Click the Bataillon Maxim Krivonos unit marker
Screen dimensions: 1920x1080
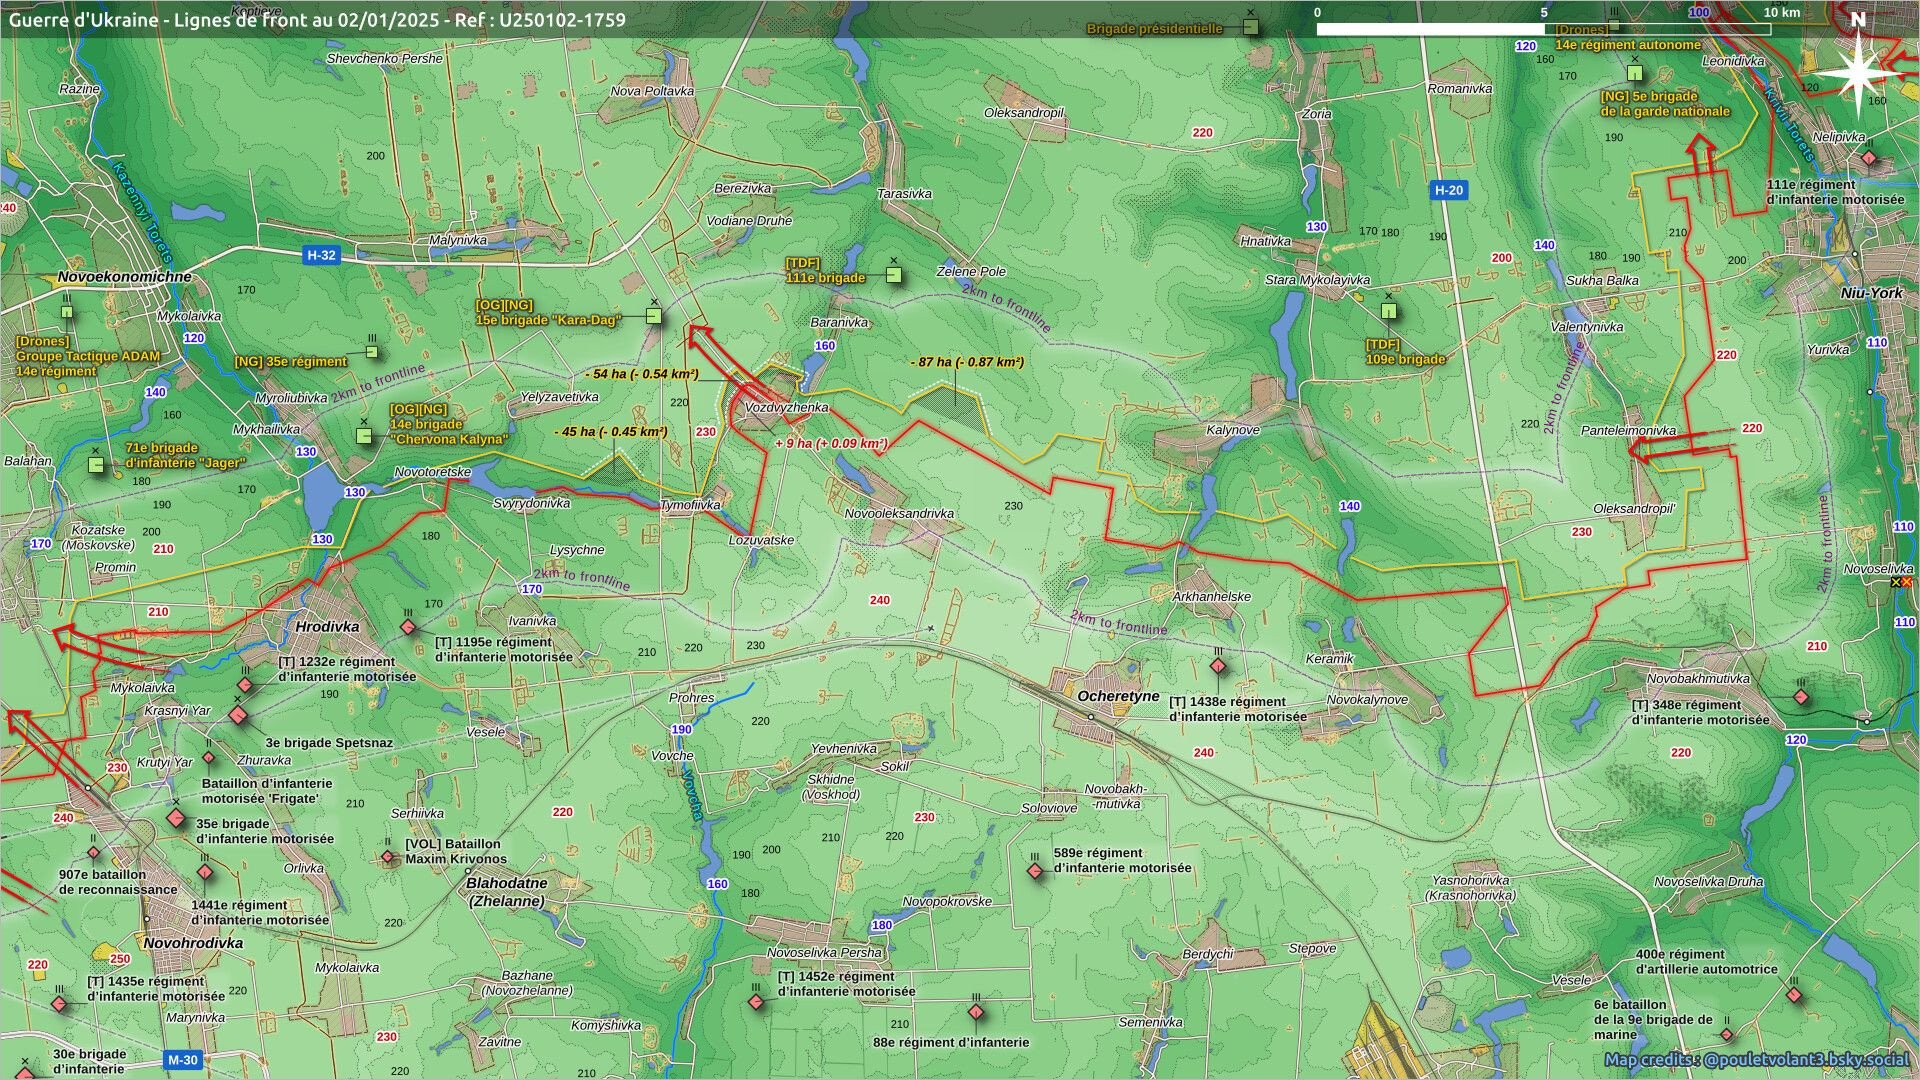click(x=388, y=857)
